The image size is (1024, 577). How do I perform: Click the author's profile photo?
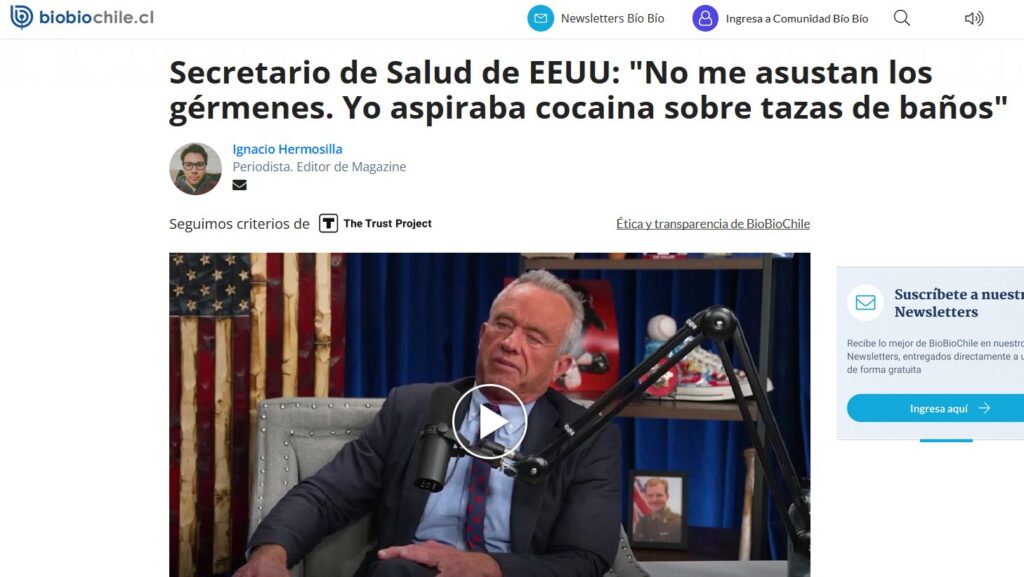point(195,168)
